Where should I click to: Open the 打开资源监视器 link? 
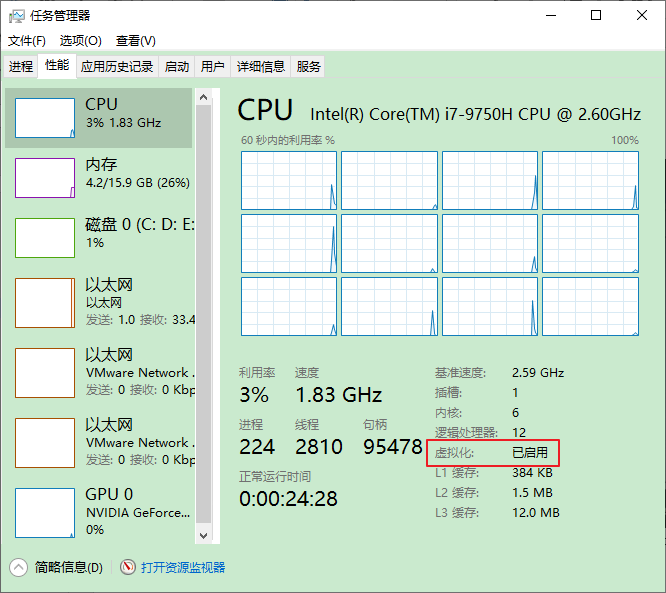[183, 568]
